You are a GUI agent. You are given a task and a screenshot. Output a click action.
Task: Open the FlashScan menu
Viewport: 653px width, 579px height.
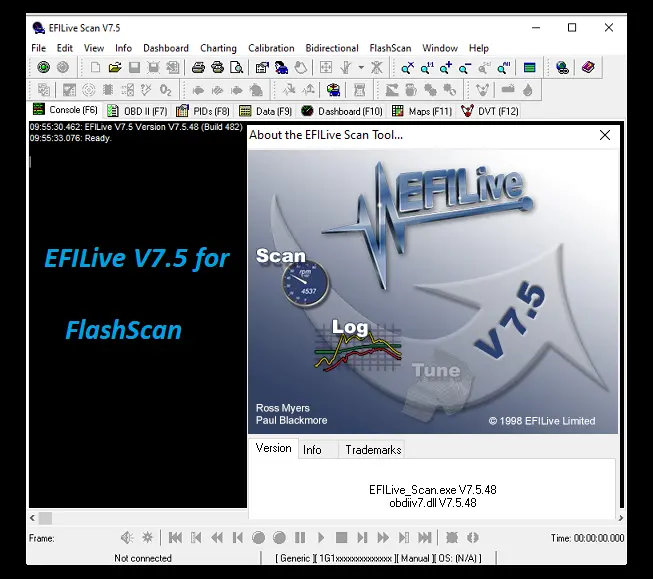pos(390,48)
